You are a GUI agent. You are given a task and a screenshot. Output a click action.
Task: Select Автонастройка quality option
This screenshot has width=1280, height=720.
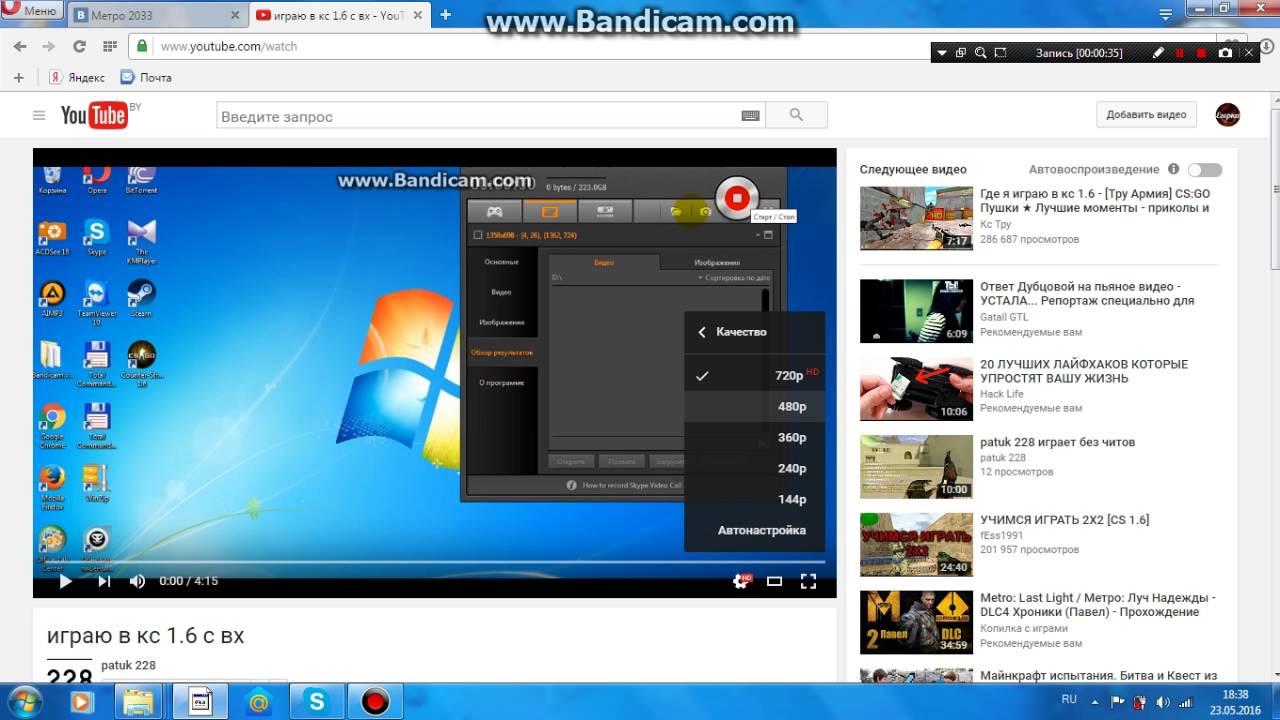click(x=755, y=530)
